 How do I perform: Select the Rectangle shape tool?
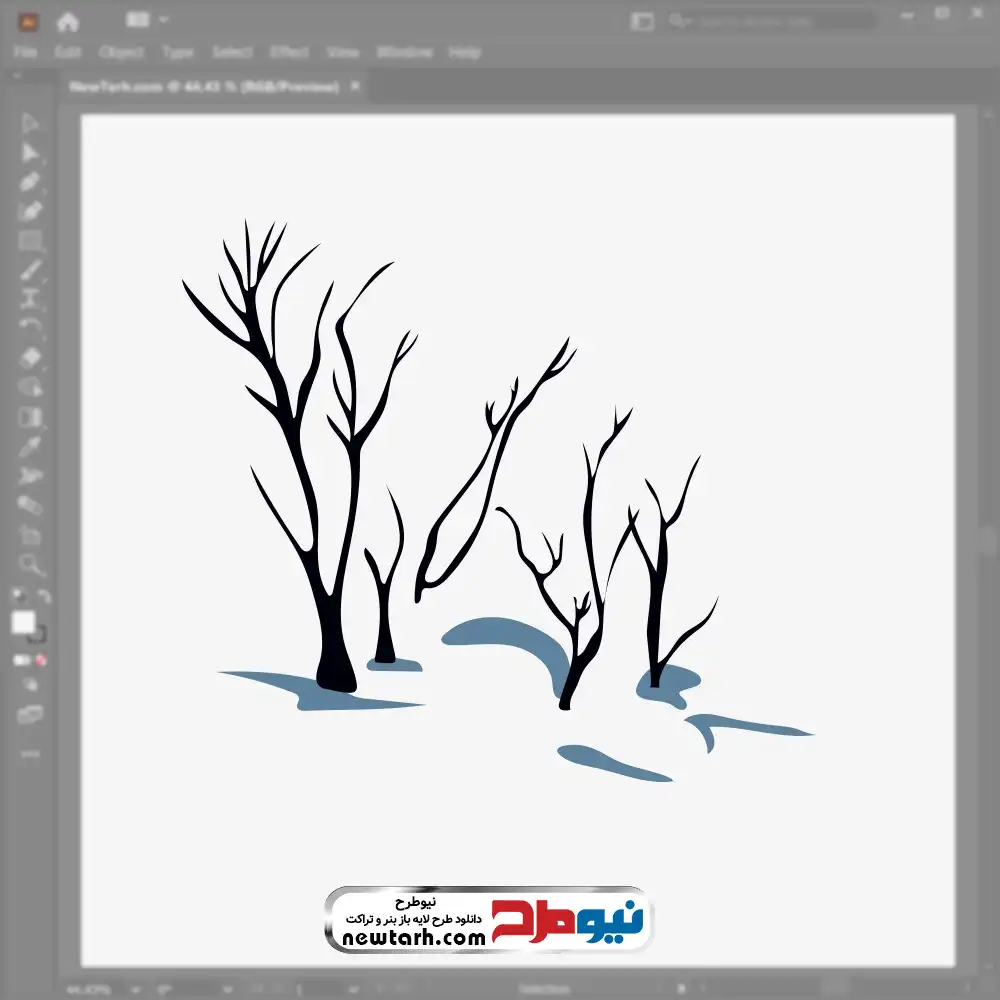click(x=30, y=241)
